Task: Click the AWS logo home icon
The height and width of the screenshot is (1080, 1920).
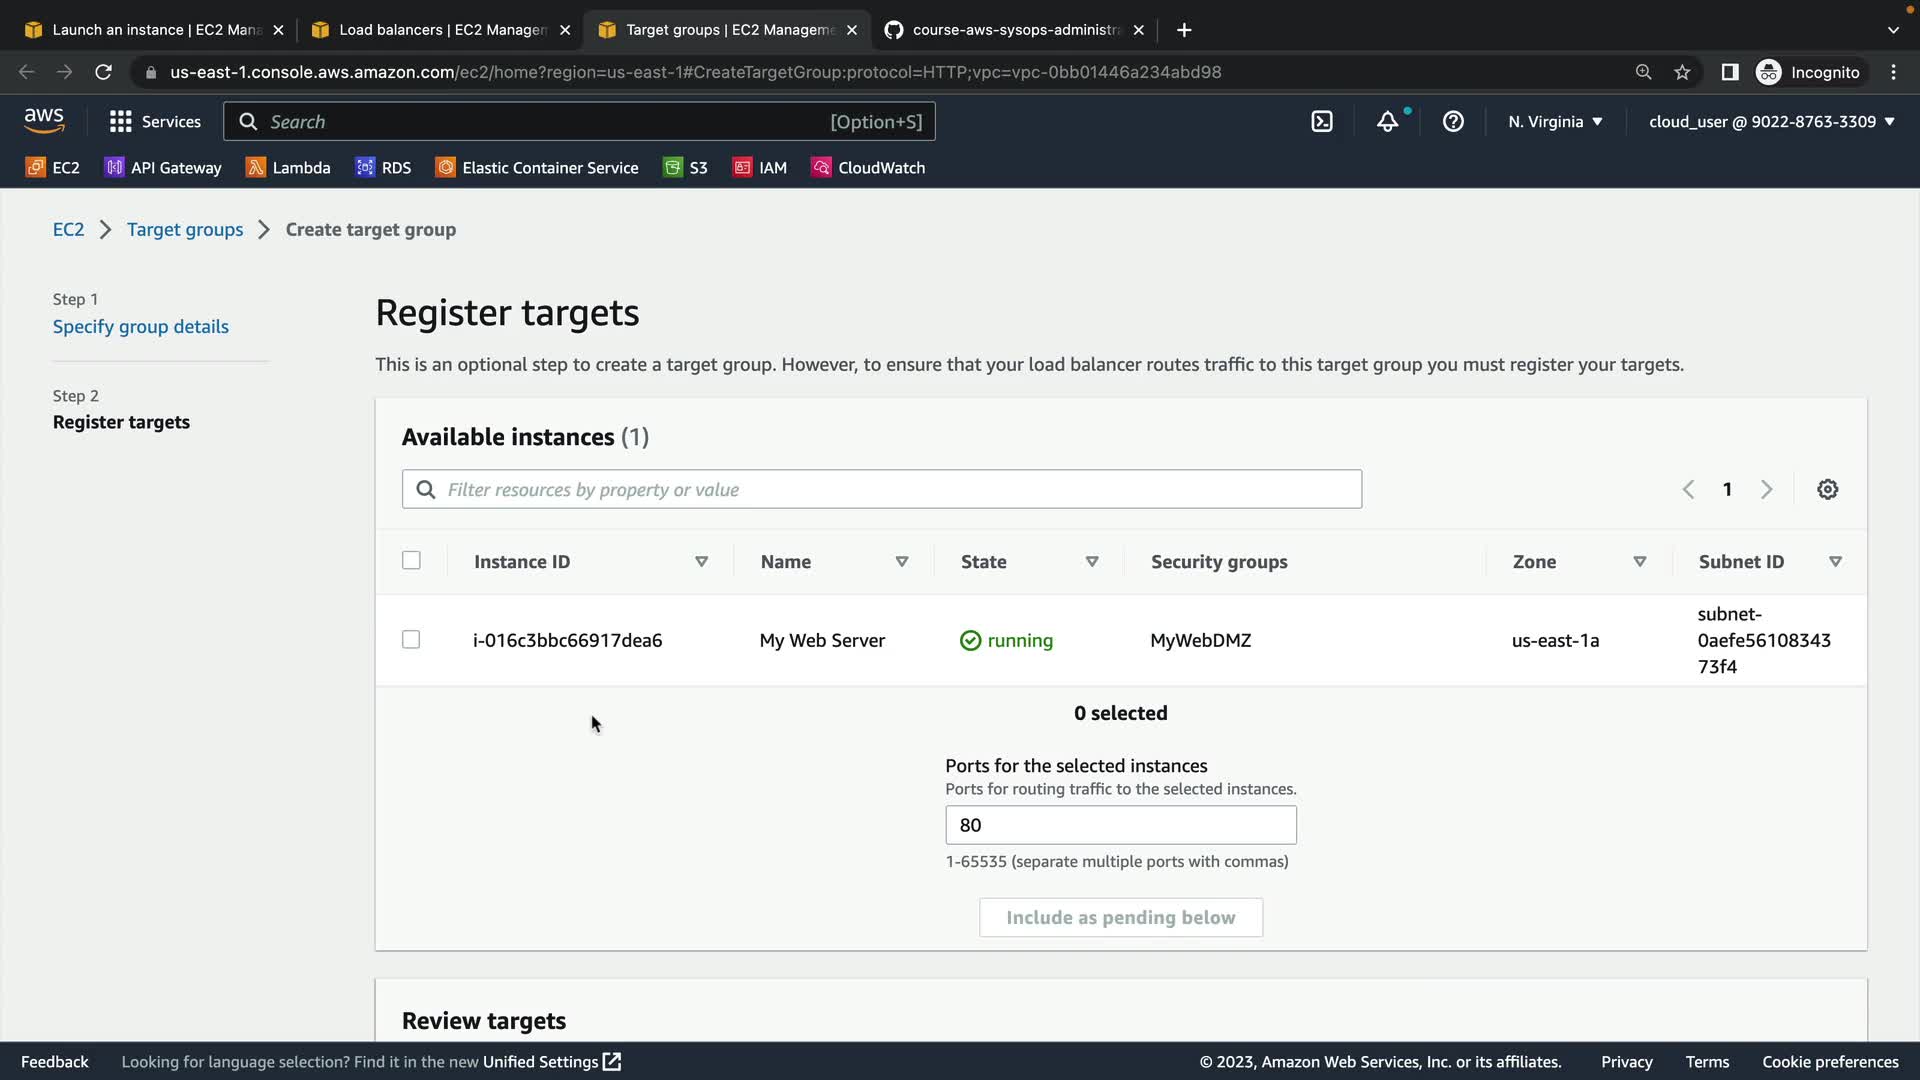Action: (x=44, y=121)
